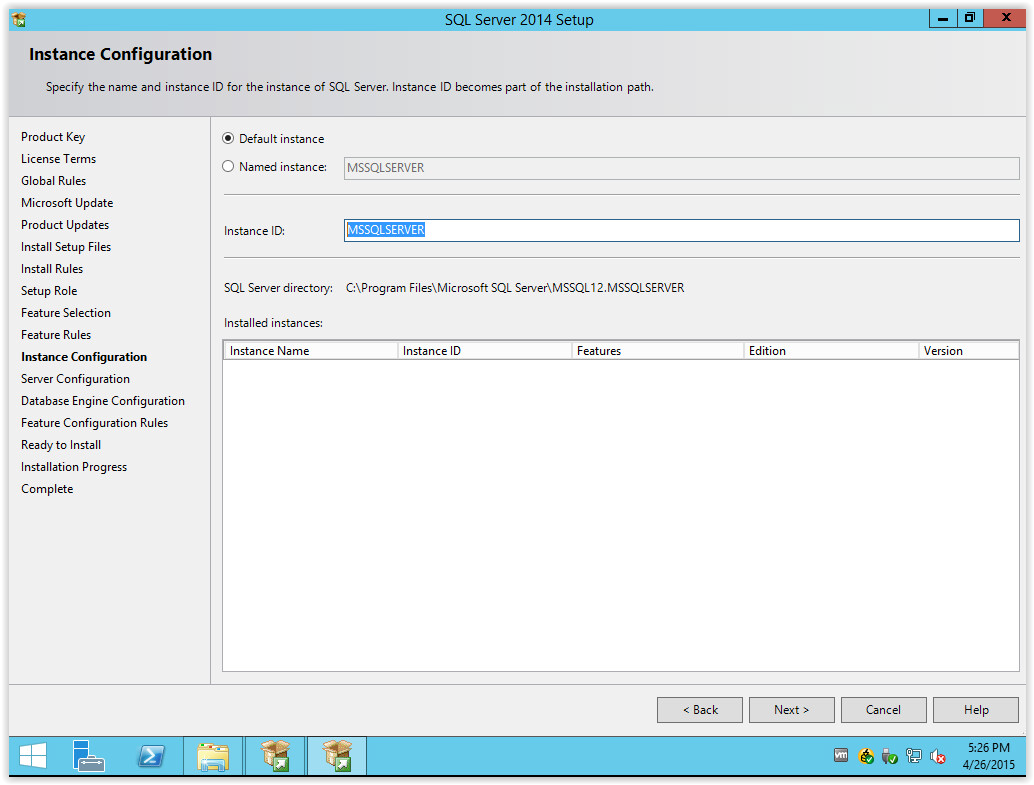Click the Named instance text field
This screenshot has width=1034, height=785.
click(x=681, y=168)
